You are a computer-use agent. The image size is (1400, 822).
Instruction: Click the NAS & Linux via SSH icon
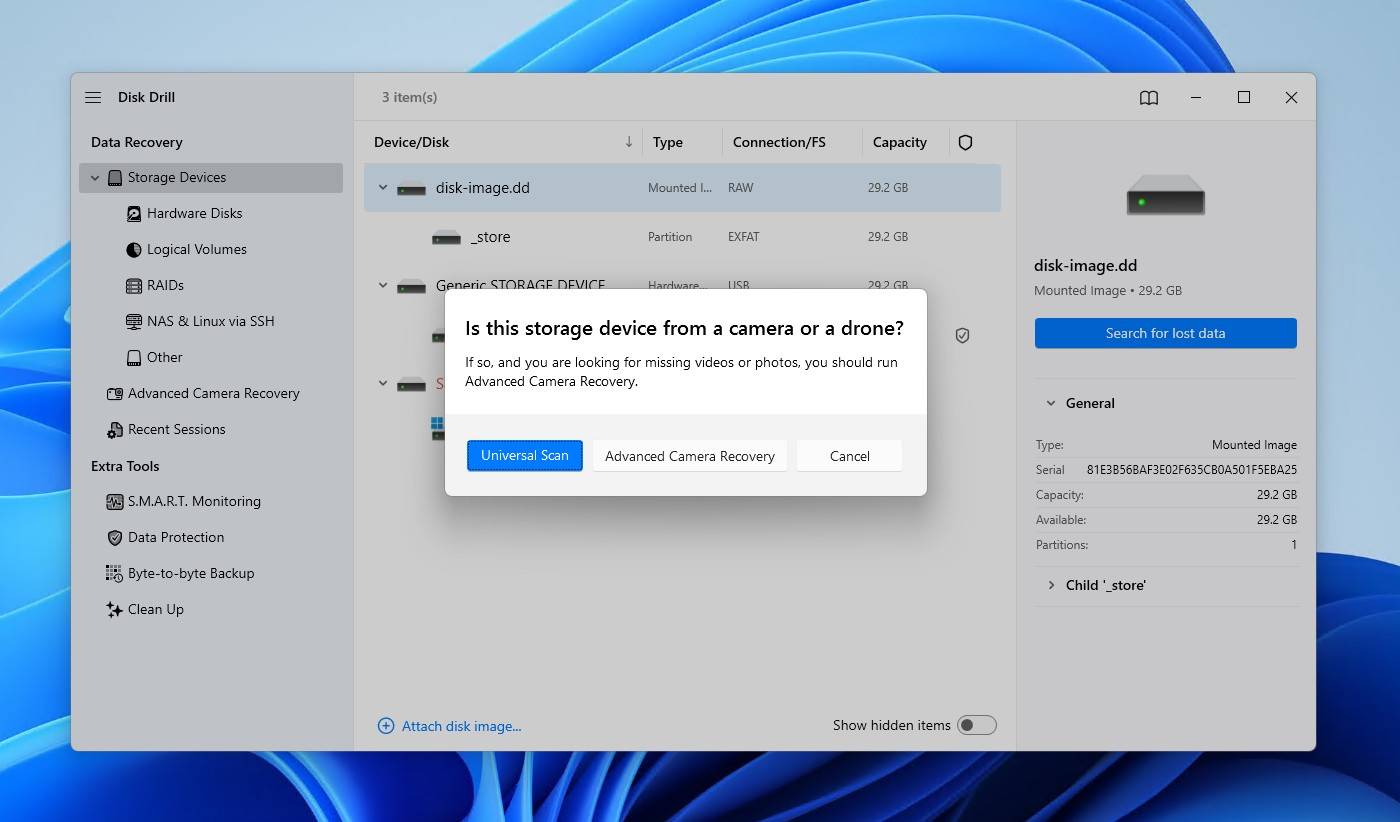tap(134, 322)
